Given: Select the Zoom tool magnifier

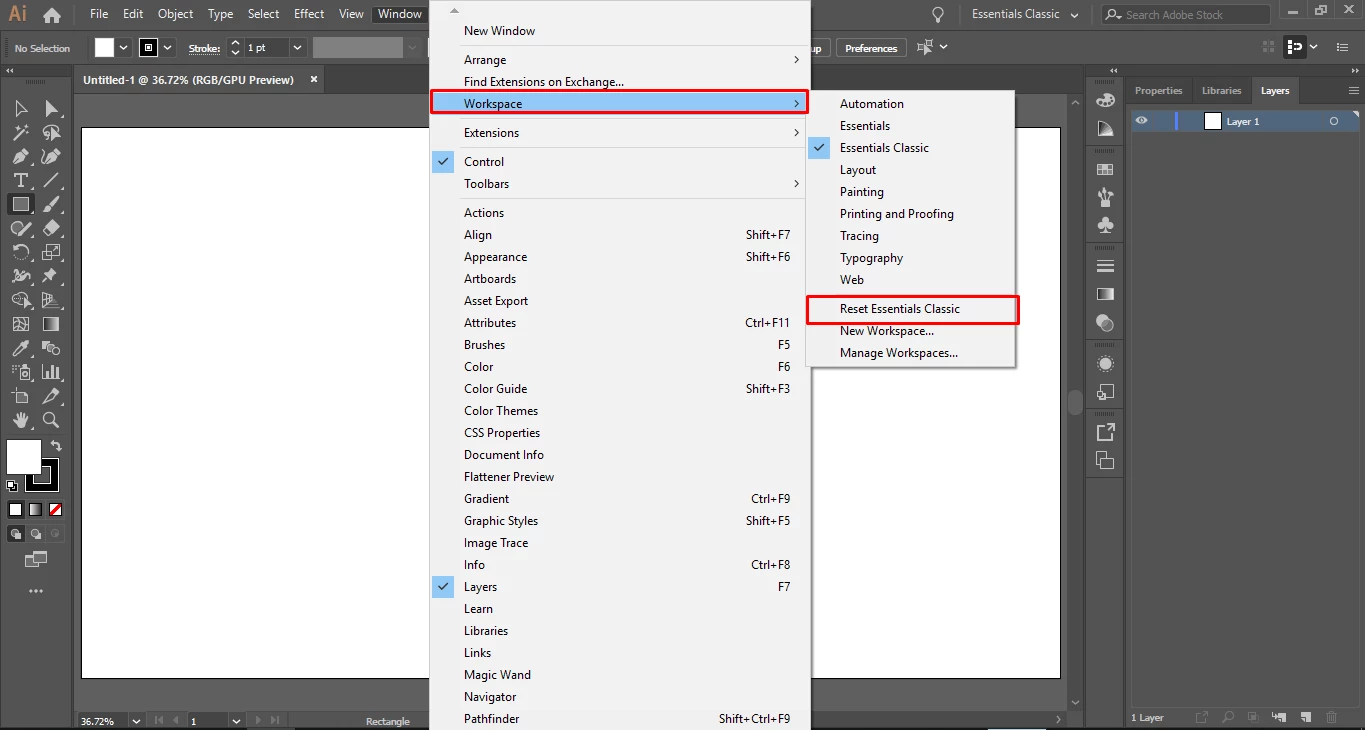Looking at the screenshot, I should pos(51,420).
